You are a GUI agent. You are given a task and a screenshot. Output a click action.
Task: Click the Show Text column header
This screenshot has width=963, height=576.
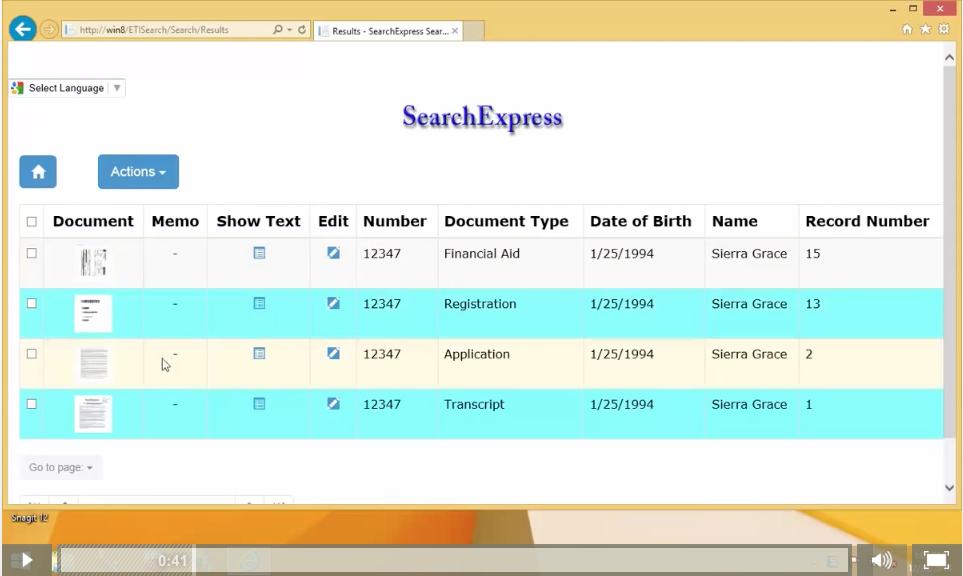259,222
